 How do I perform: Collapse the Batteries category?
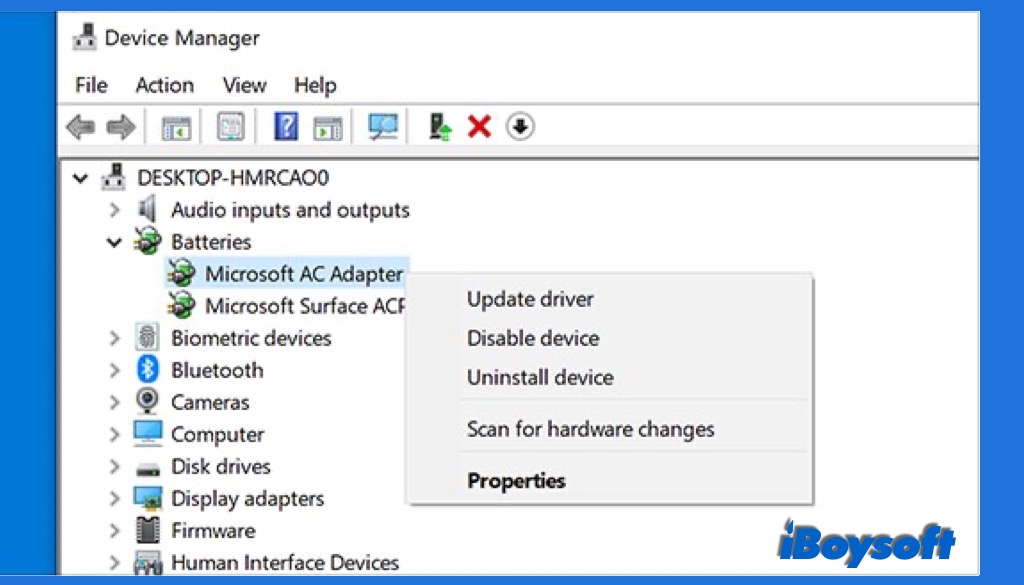[115, 242]
